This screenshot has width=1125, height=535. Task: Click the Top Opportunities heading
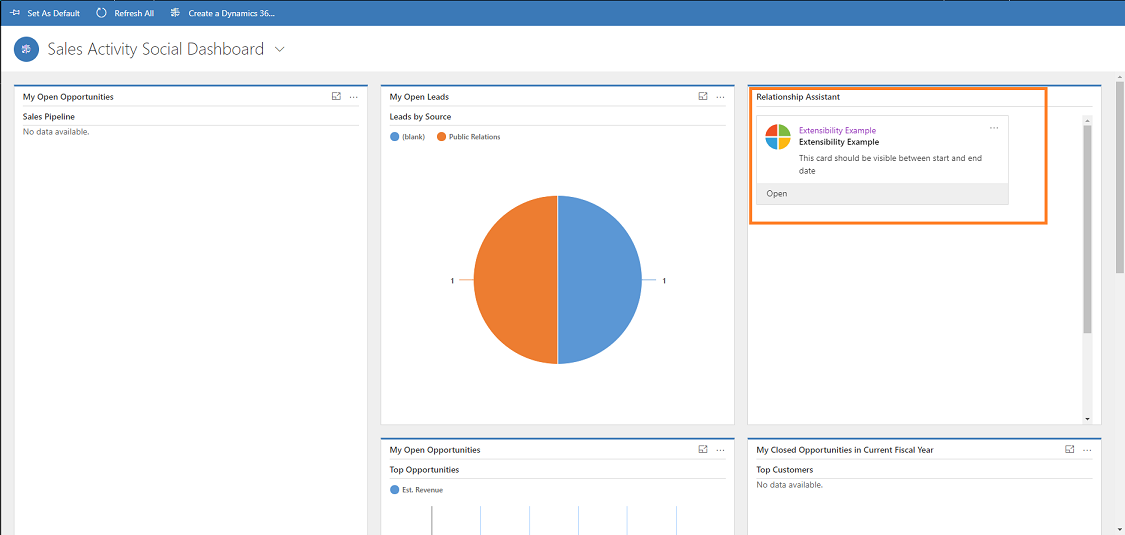click(424, 470)
